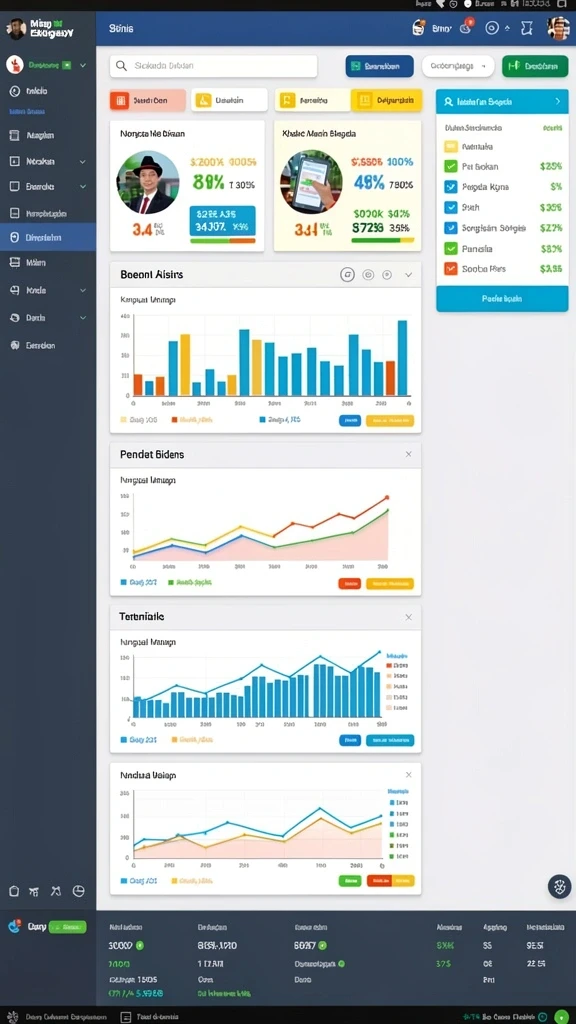Expand the sidebar item with chevron below Magian
The image size is (576, 1024).
[48, 161]
